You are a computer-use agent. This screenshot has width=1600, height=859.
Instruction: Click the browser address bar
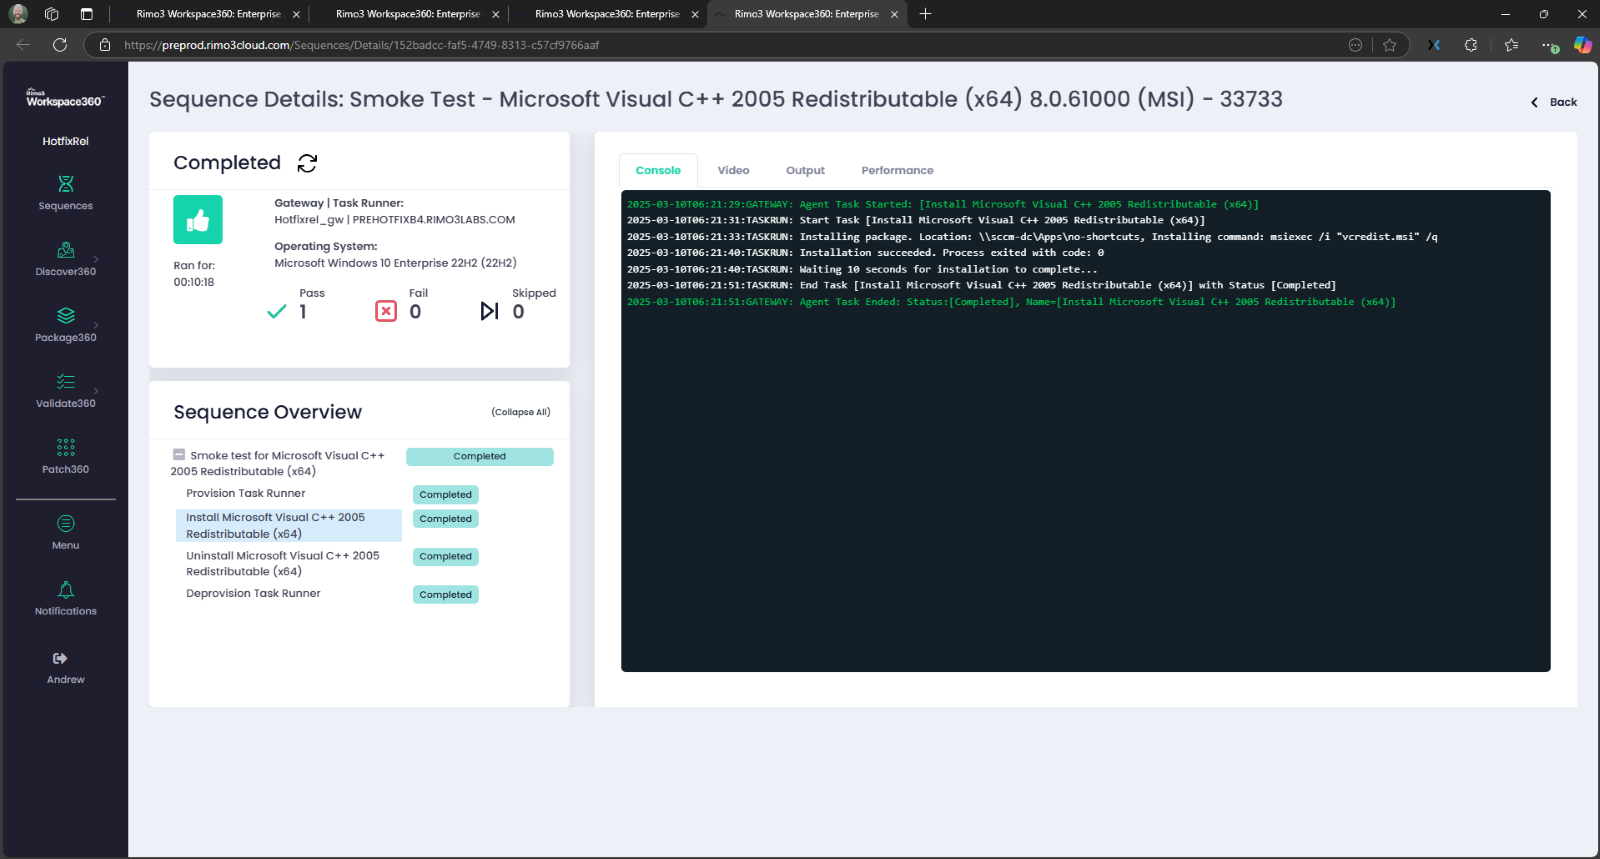700,45
